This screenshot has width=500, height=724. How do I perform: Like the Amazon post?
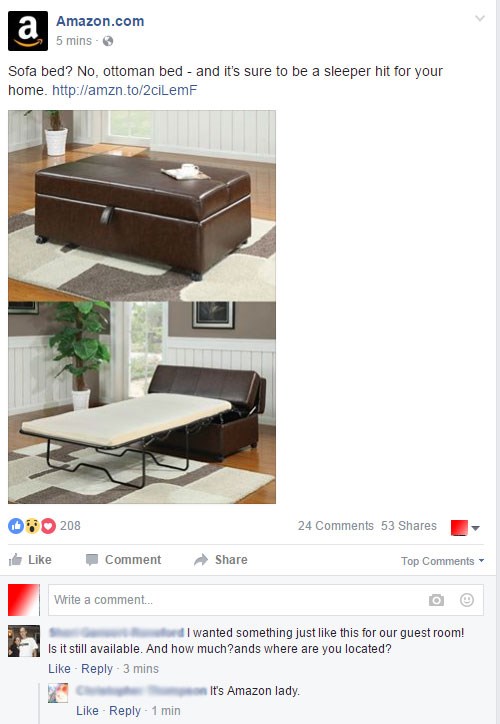30,560
